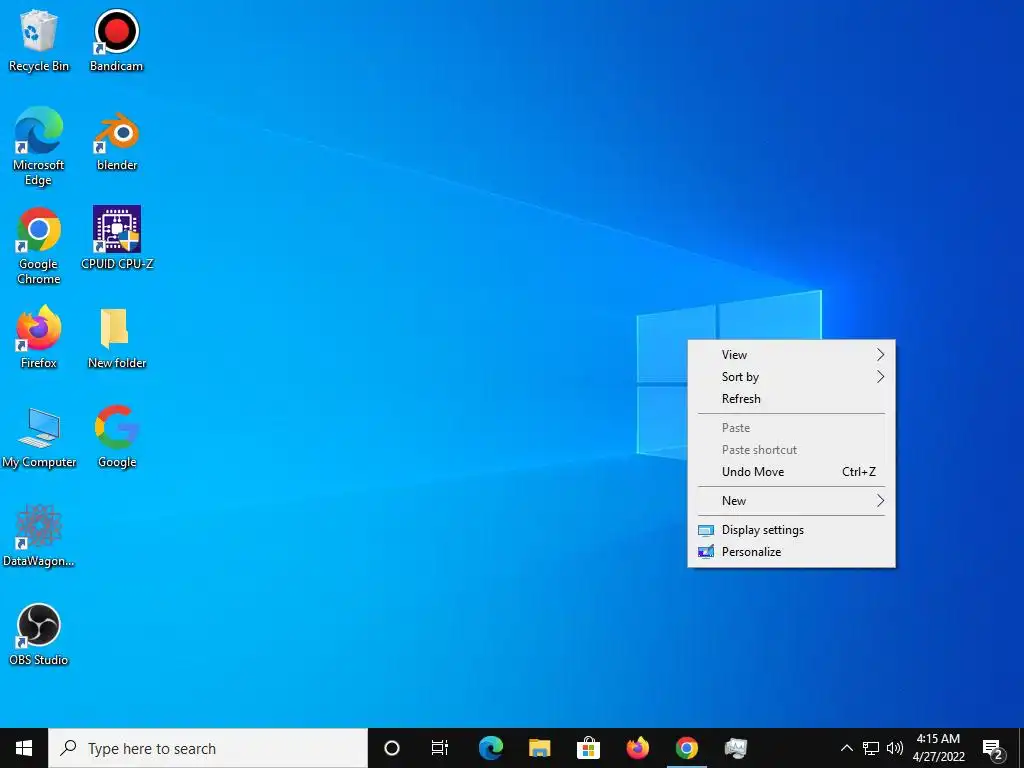1024x768 pixels.
Task: Open Microsoft Store from the taskbar
Action: point(588,748)
